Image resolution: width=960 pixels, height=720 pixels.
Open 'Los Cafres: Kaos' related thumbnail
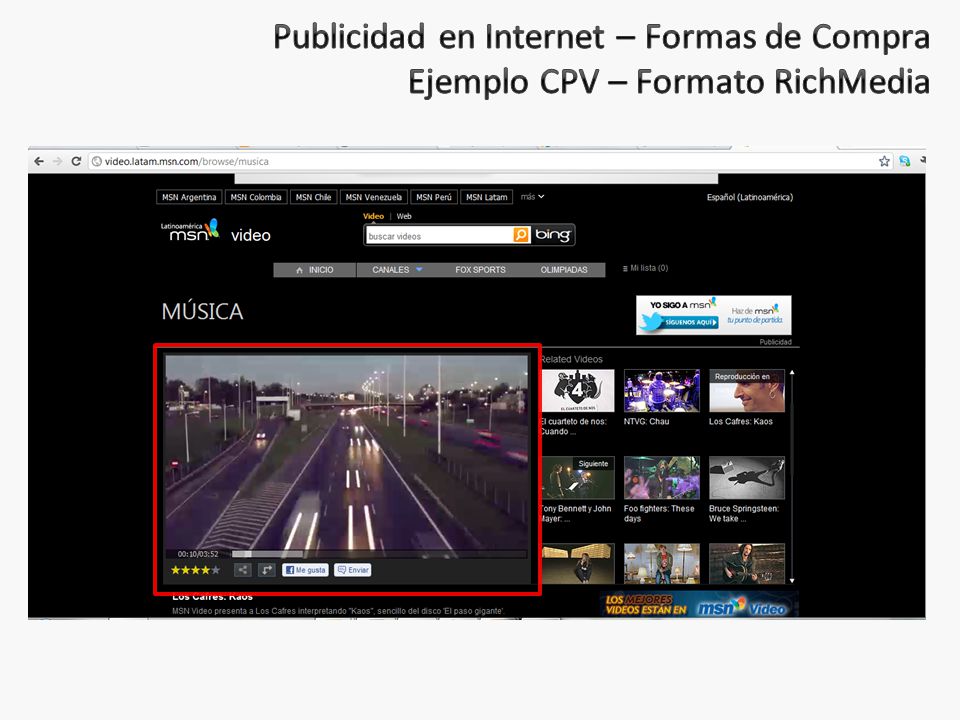pos(746,391)
